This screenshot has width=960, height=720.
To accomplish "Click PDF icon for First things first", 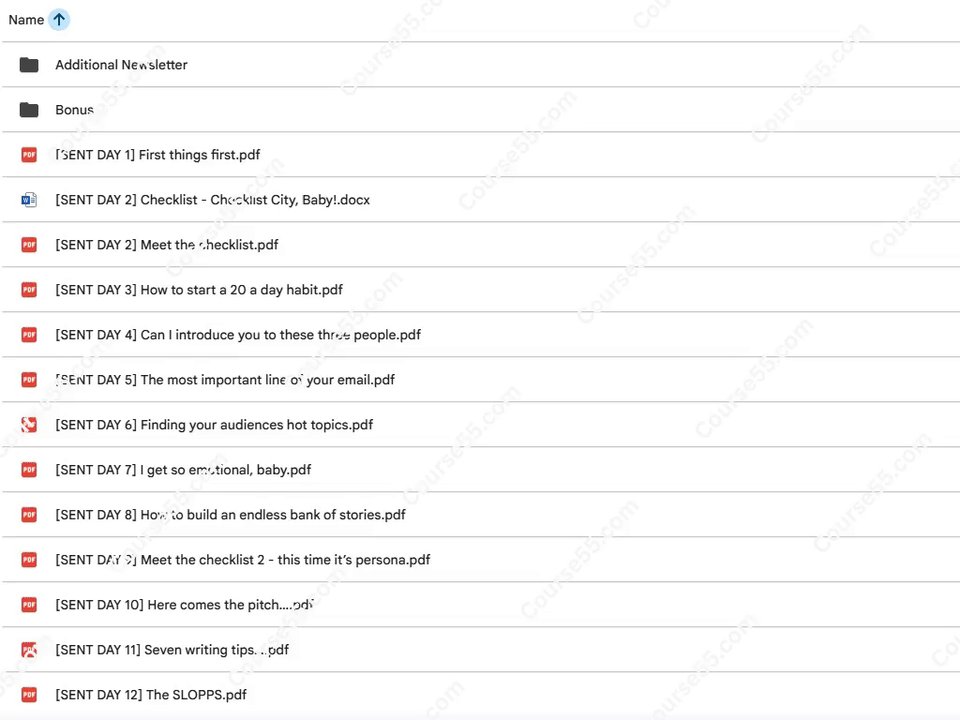I will pyautogui.click(x=29, y=154).
